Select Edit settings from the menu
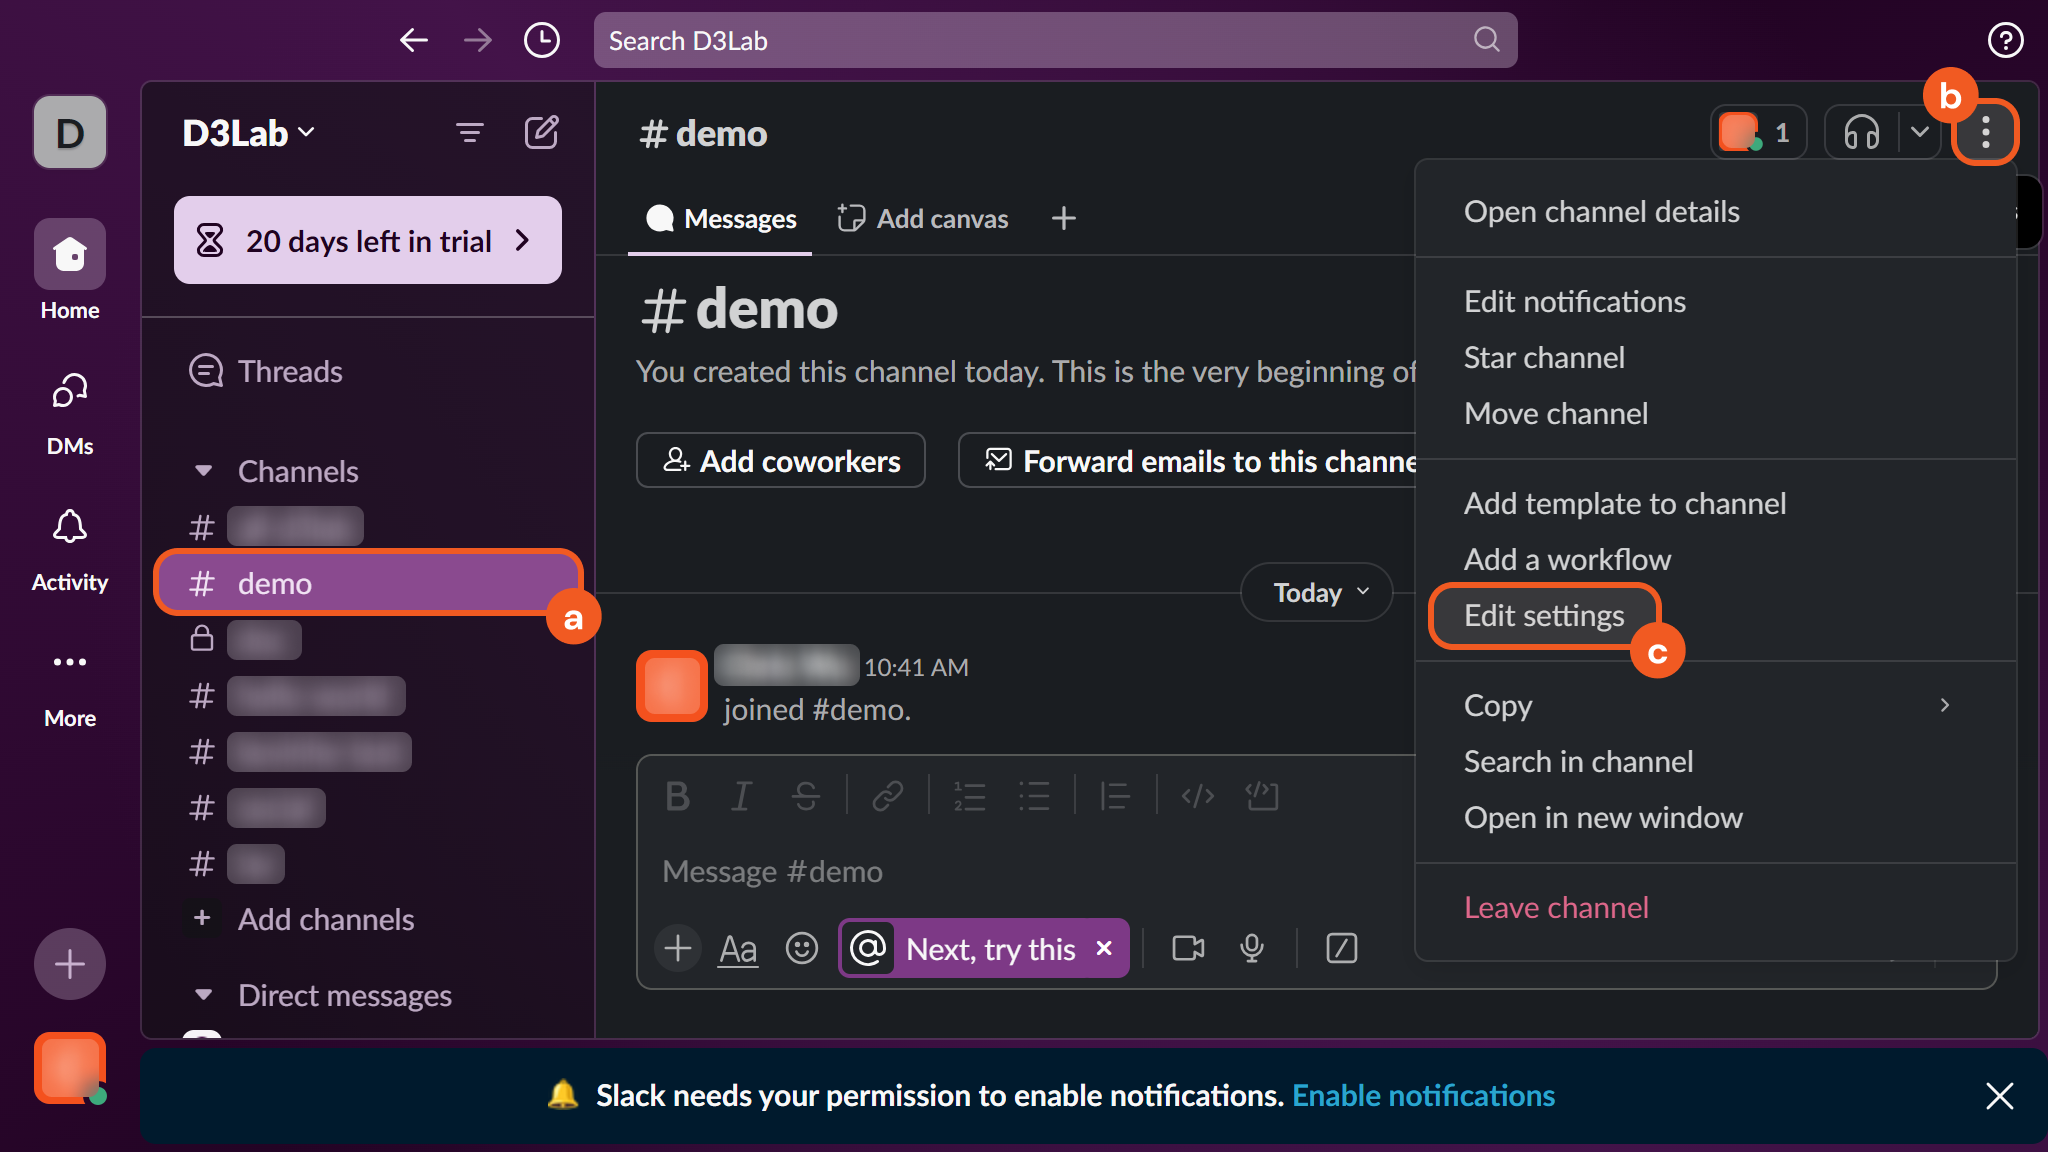 point(1544,616)
